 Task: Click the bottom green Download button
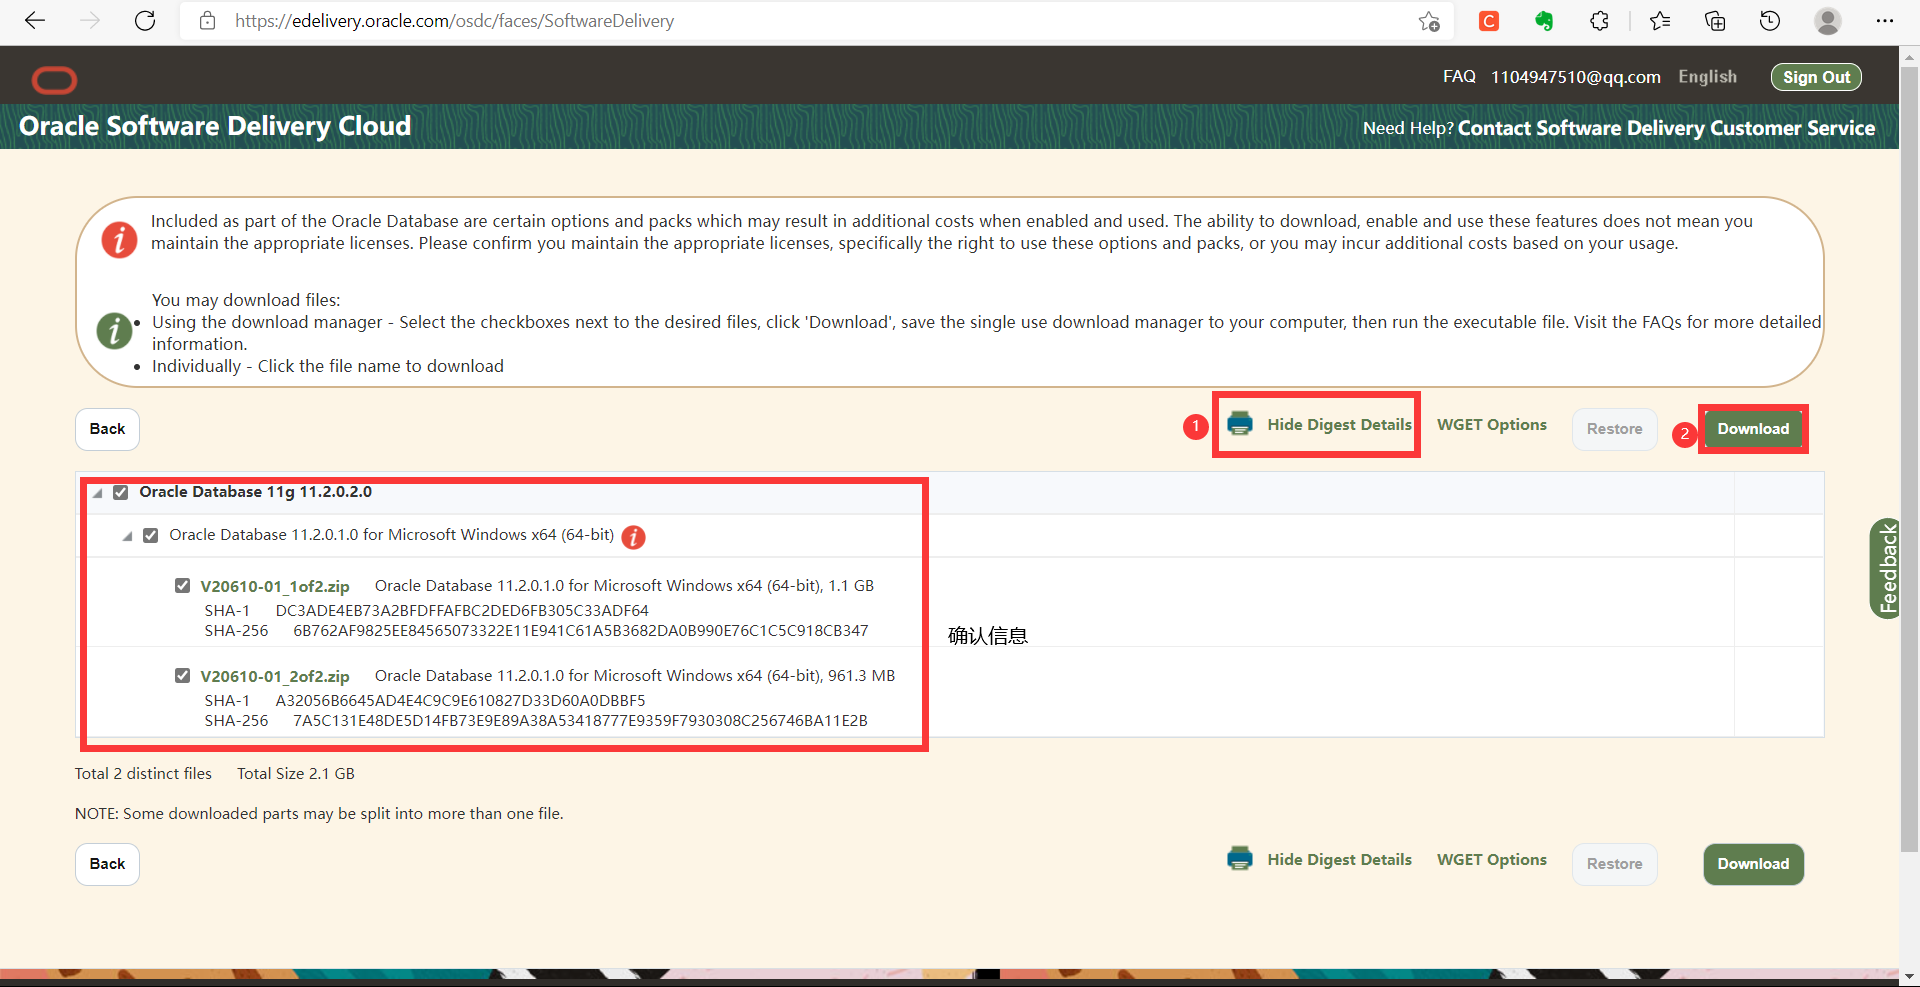pyautogui.click(x=1753, y=864)
